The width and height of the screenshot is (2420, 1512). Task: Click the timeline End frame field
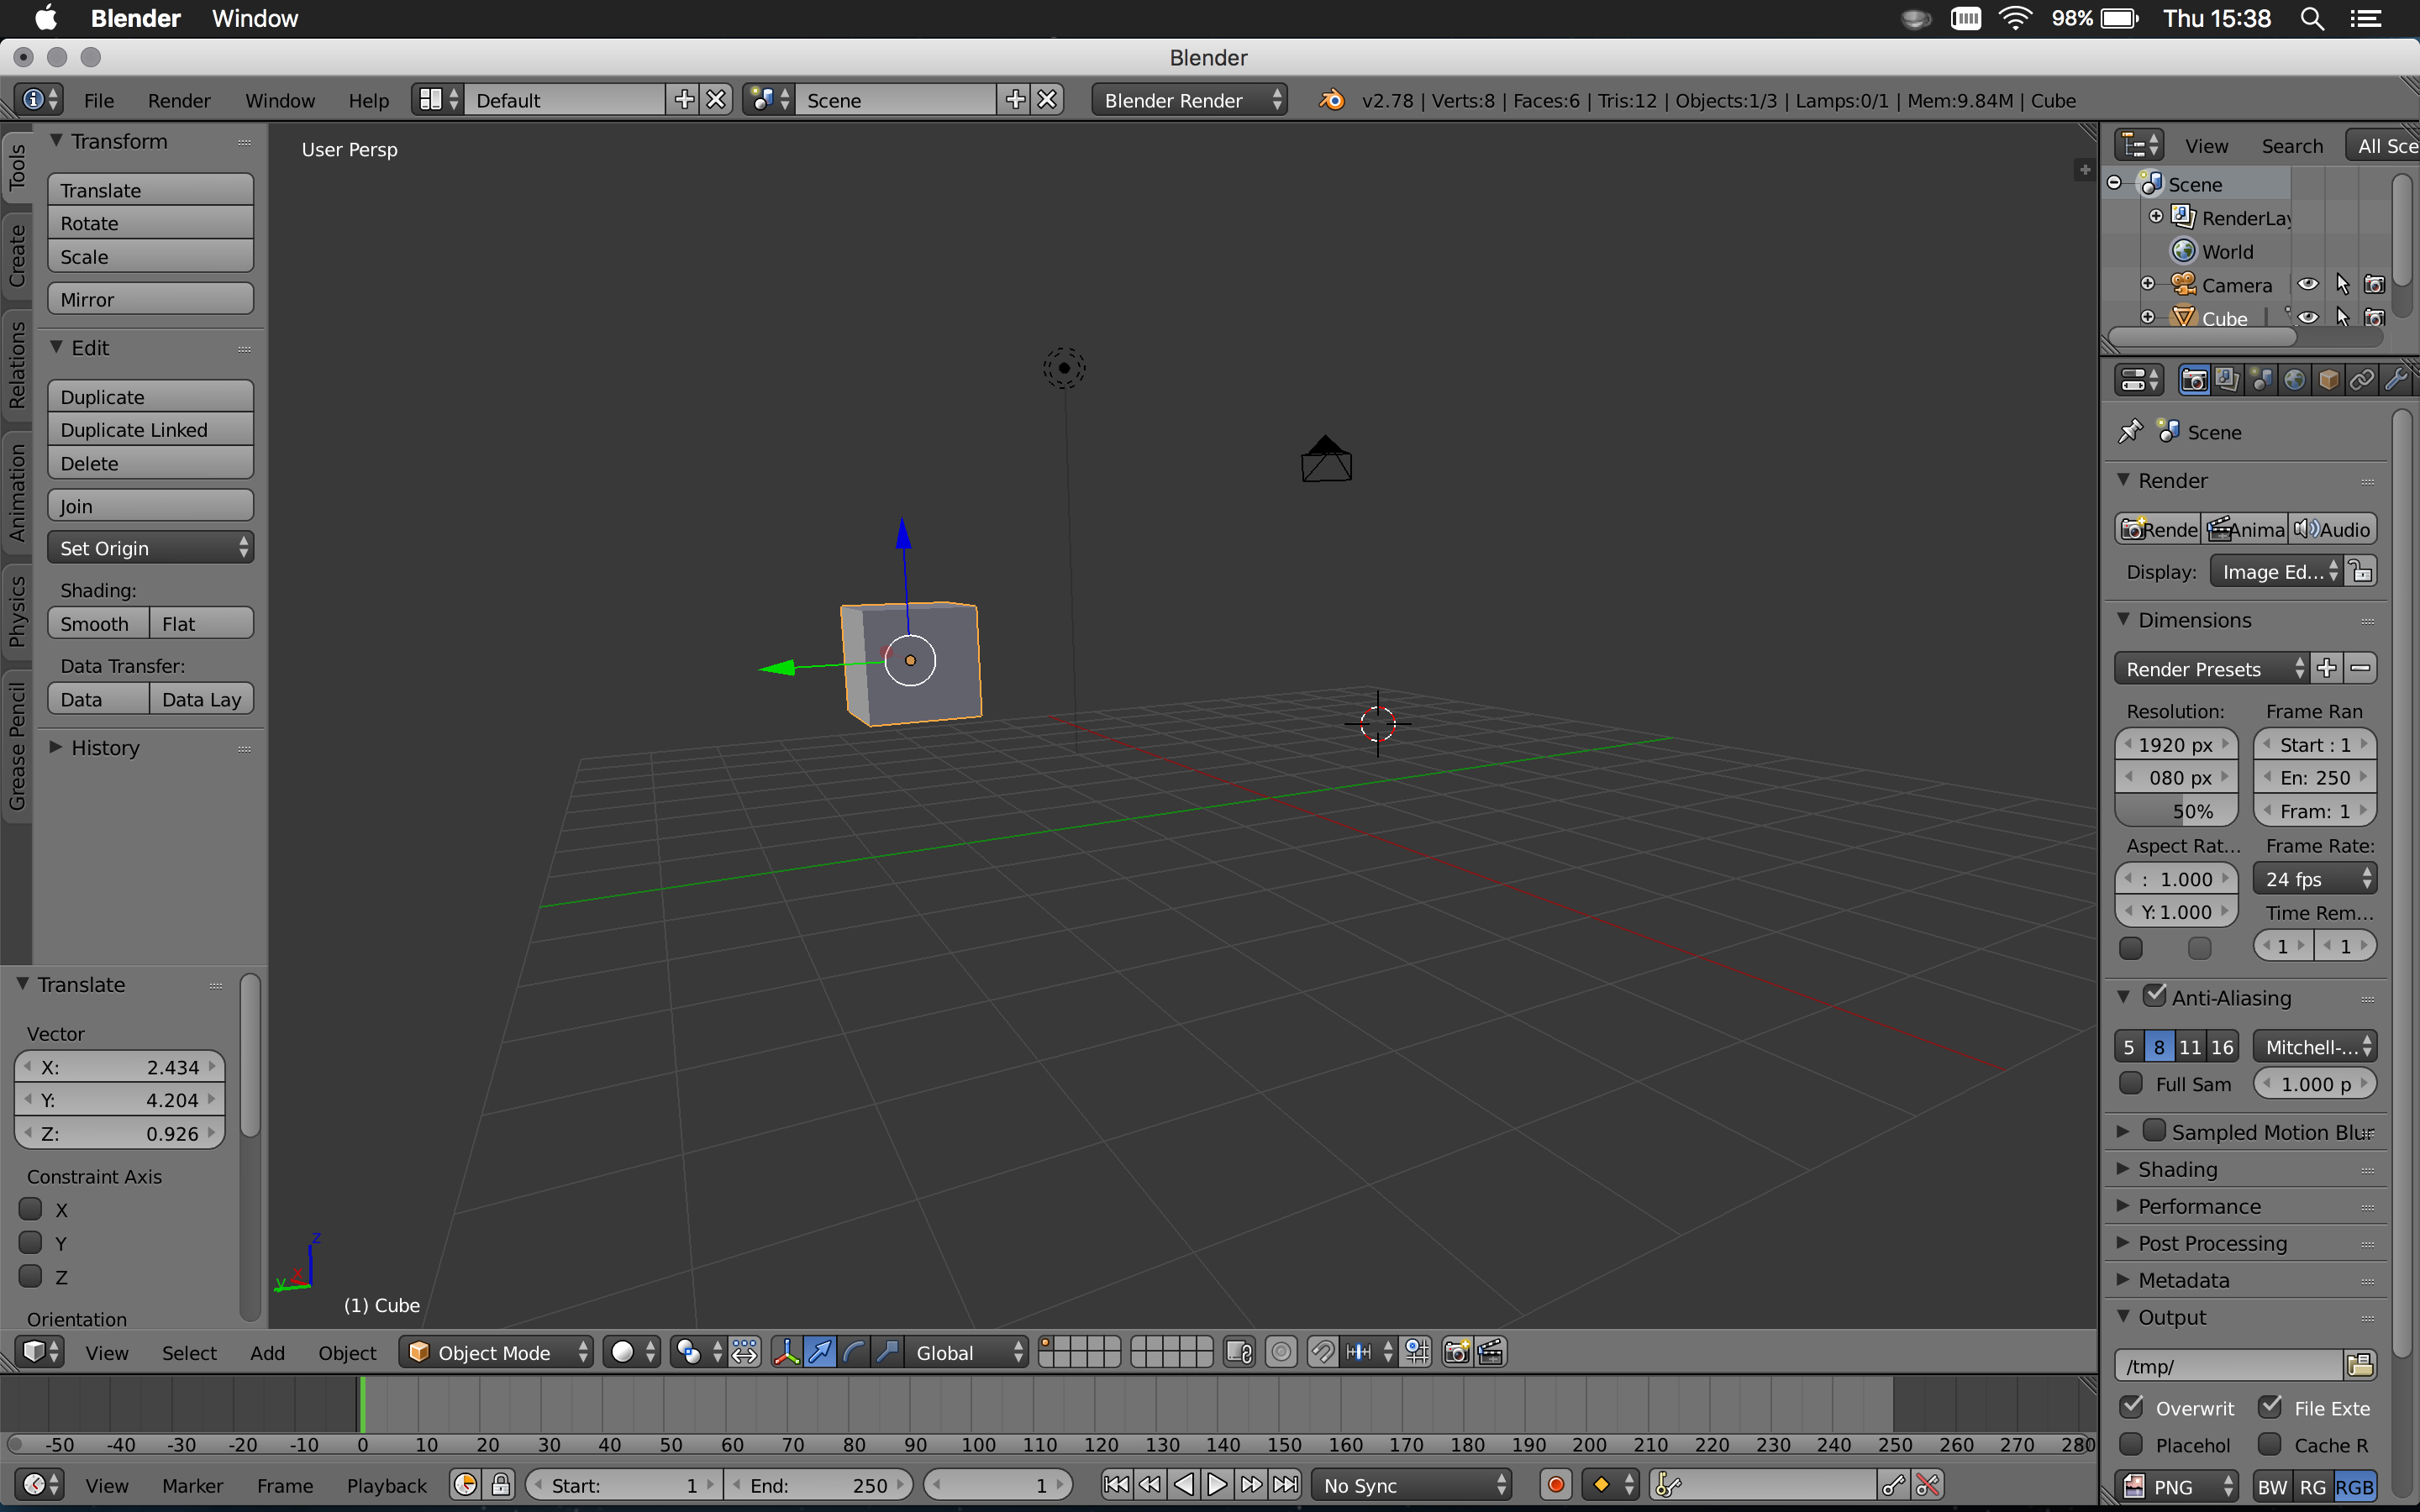(817, 1485)
